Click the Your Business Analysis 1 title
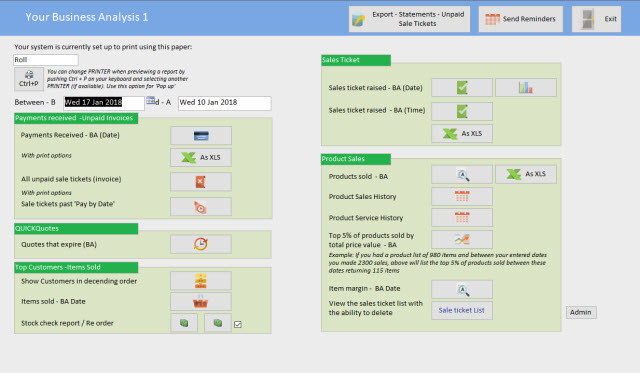This screenshot has width=640, height=373. coord(87,17)
